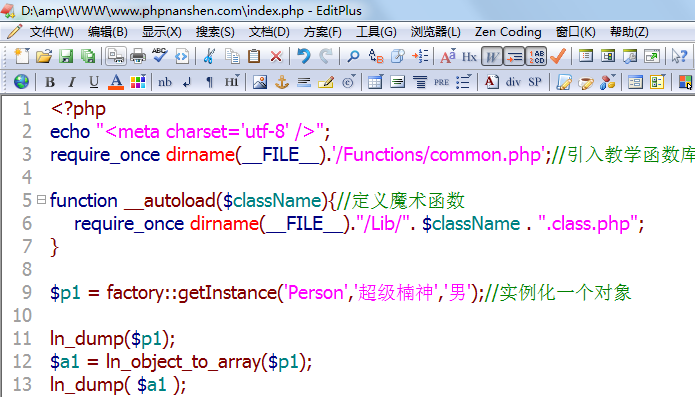This screenshot has height=397, width=695.
Task: Apply bold HTML tag
Action: (x=50, y=82)
